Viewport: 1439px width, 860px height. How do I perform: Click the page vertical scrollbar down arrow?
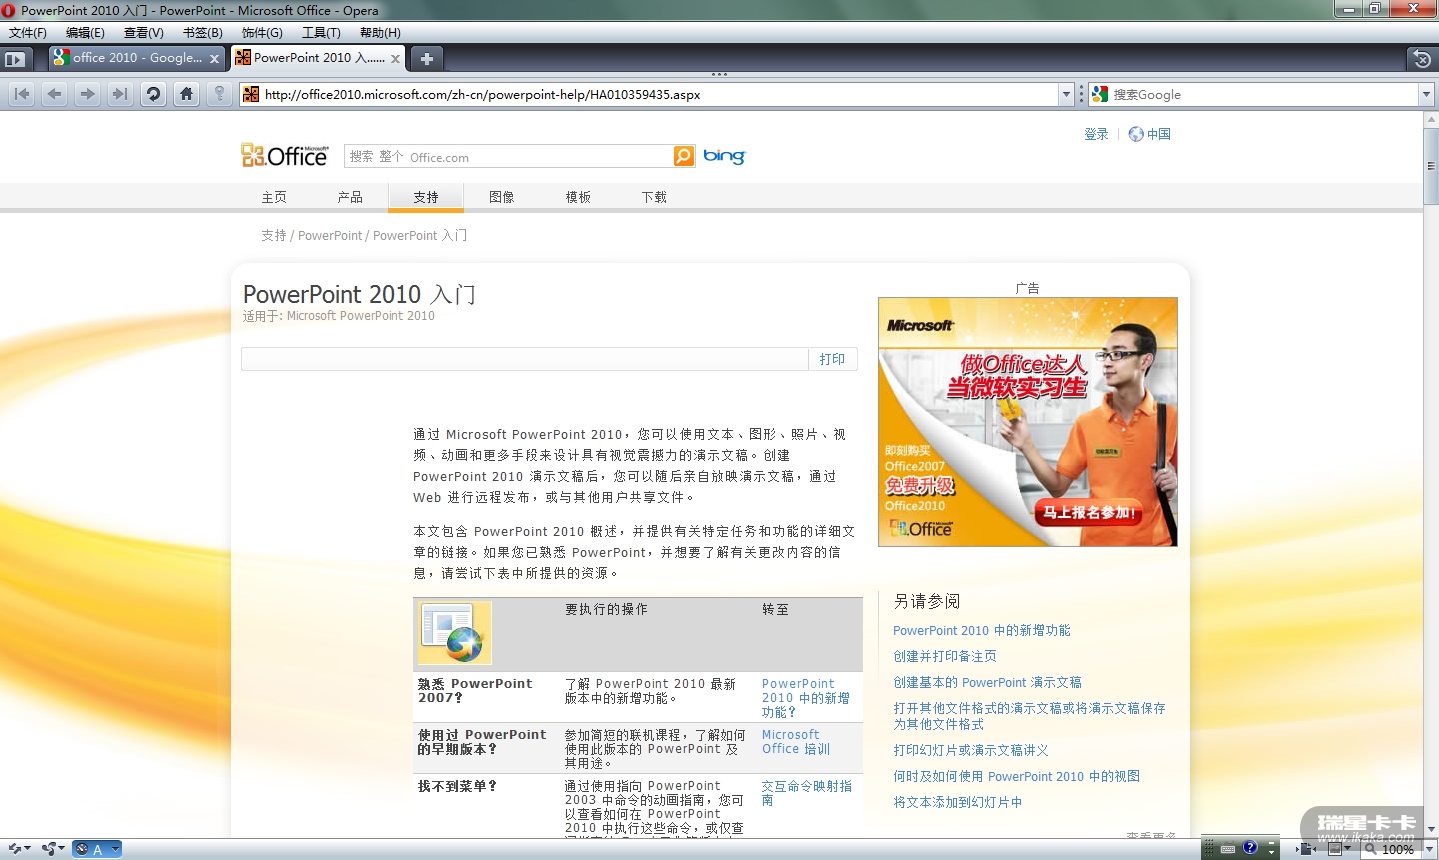[x=1430, y=830]
